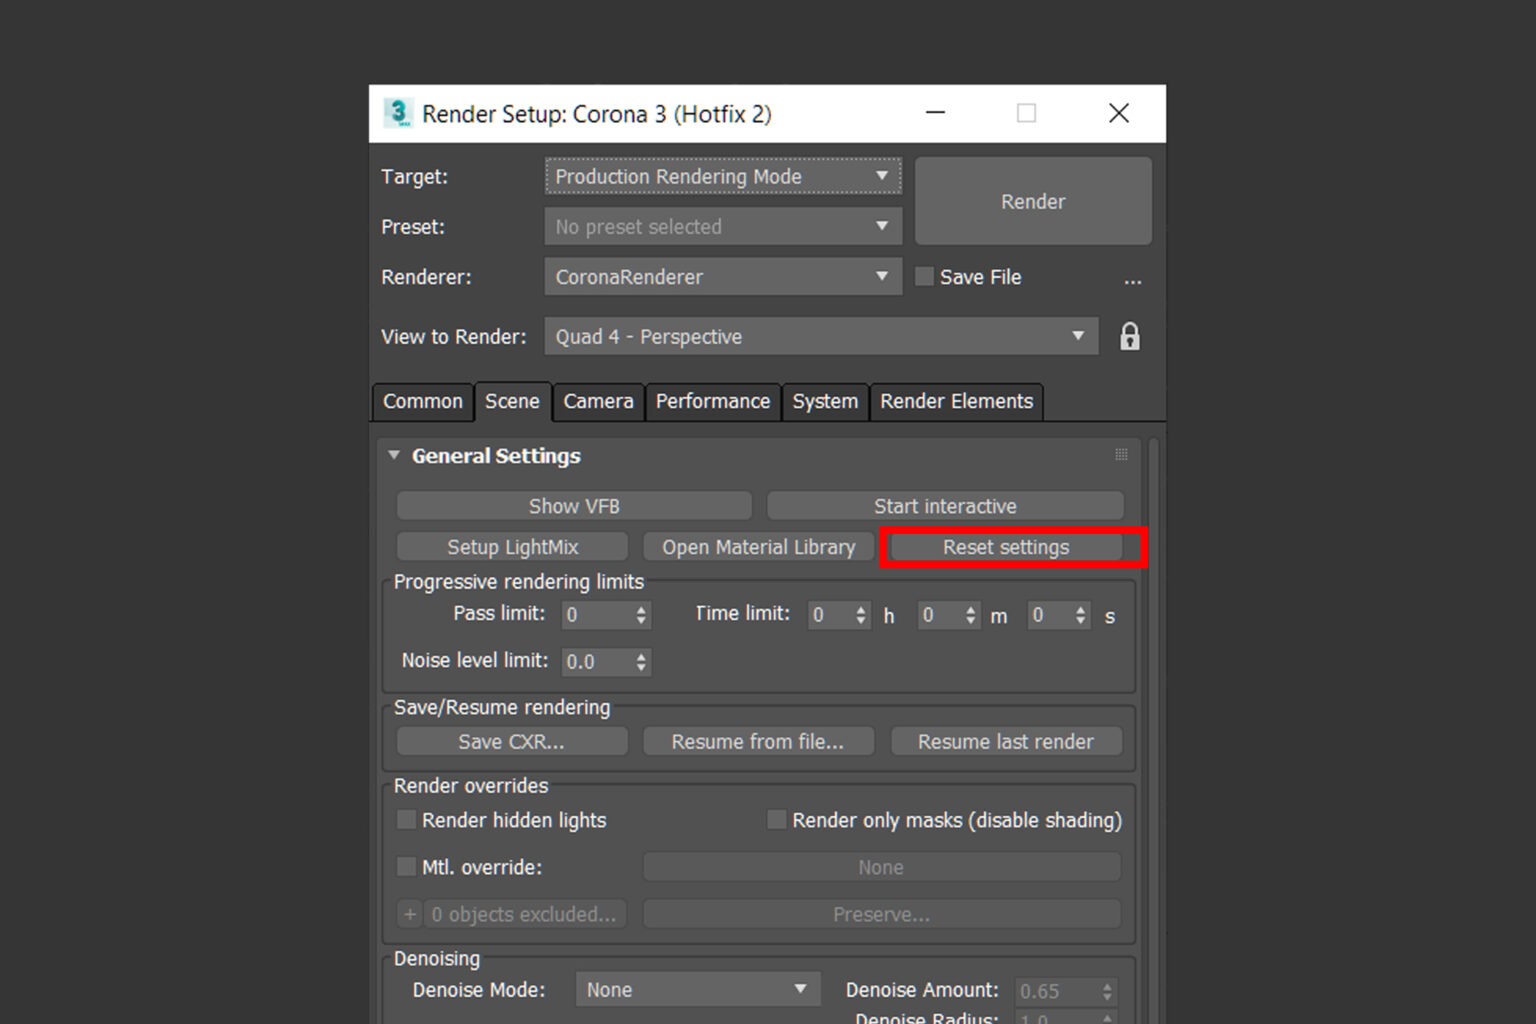Enable the Mtl. override checkbox
This screenshot has width=1536, height=1024.
pyautogui.click(x=406, y=866)
